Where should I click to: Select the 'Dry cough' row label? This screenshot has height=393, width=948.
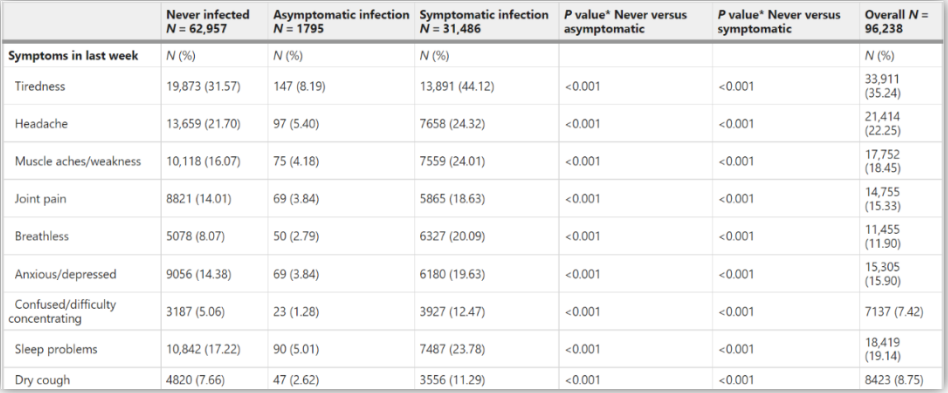(x=42, y=380)
